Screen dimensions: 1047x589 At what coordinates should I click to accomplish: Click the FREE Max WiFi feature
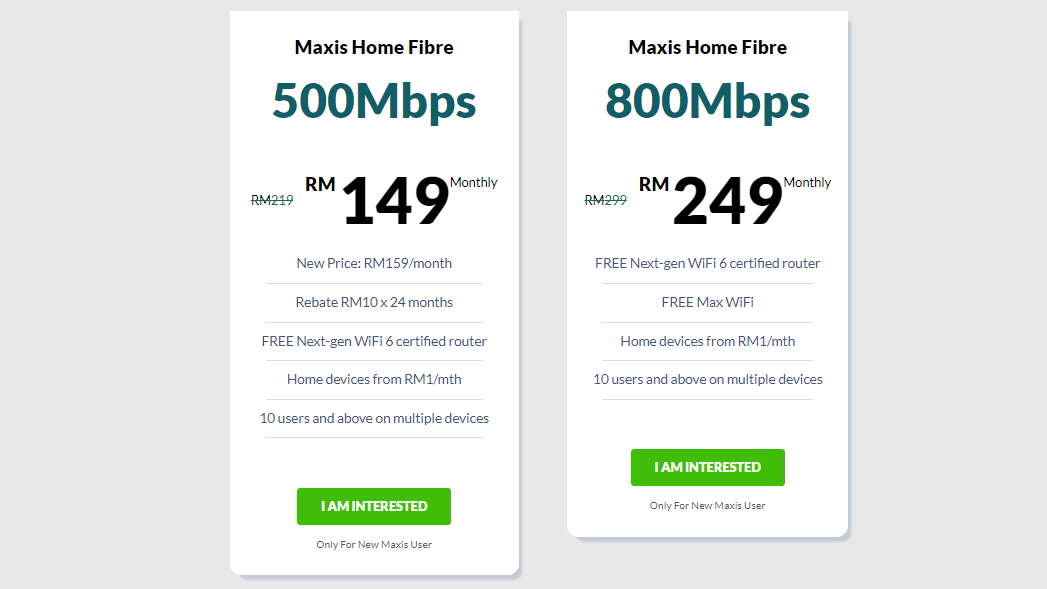pos(708,302)
